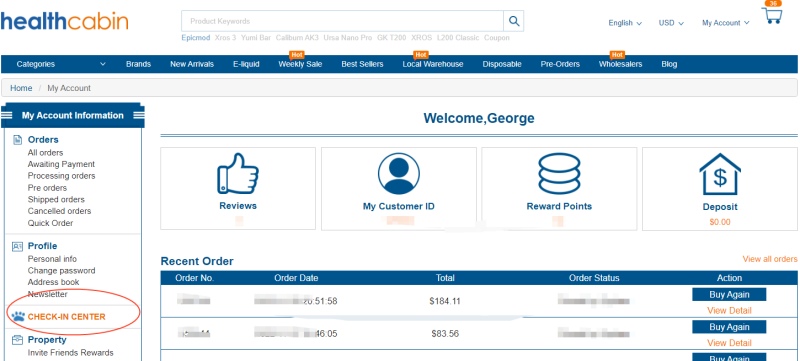Open the shopping cart icon
This screenshot has height=361, width=800.
(x=772, y=15)
